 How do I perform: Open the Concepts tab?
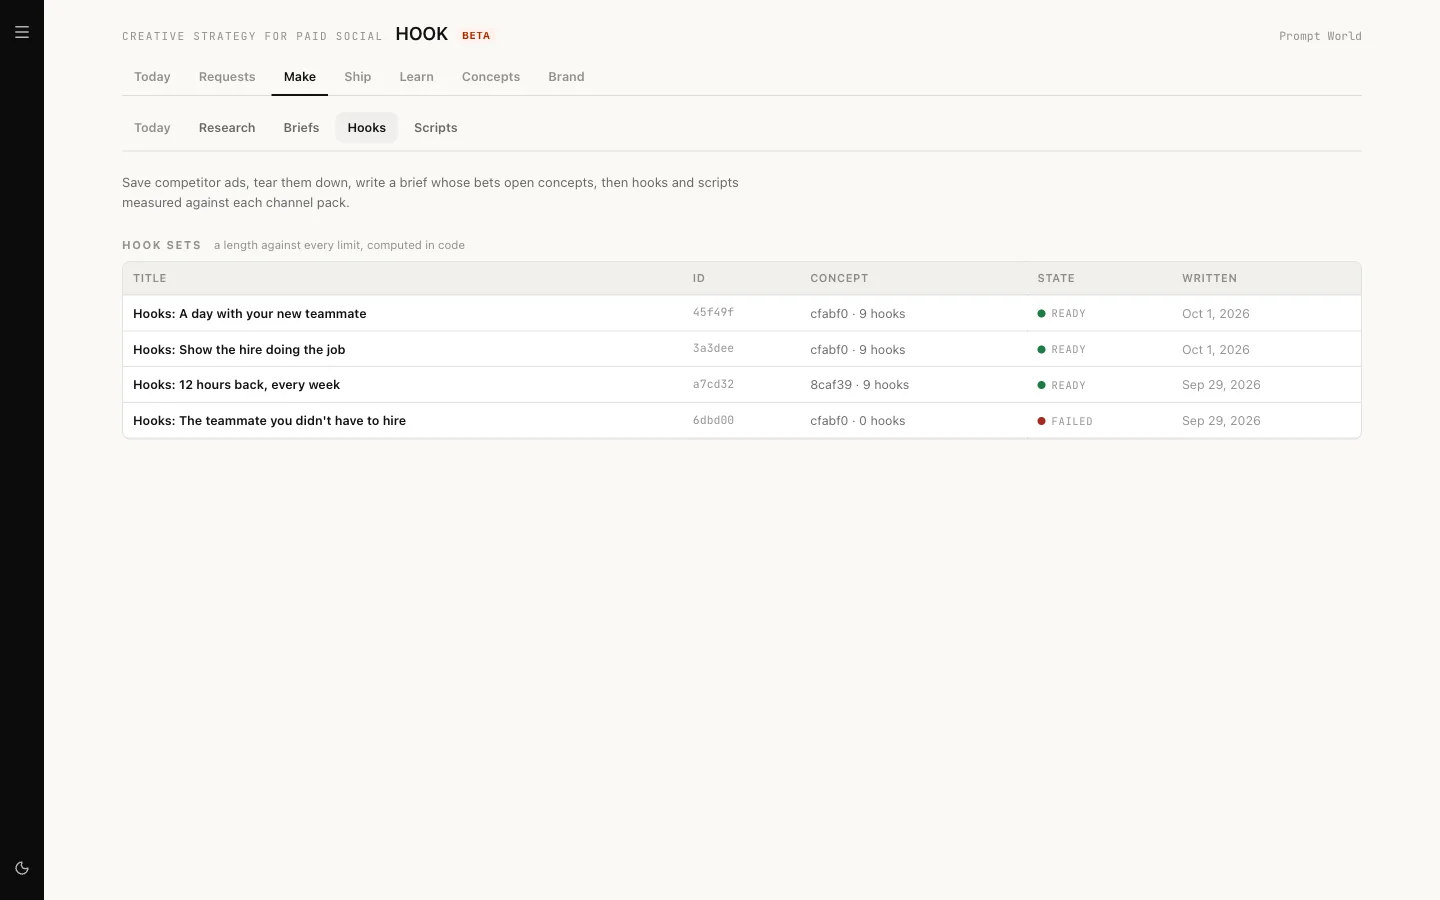click(491, 77)
